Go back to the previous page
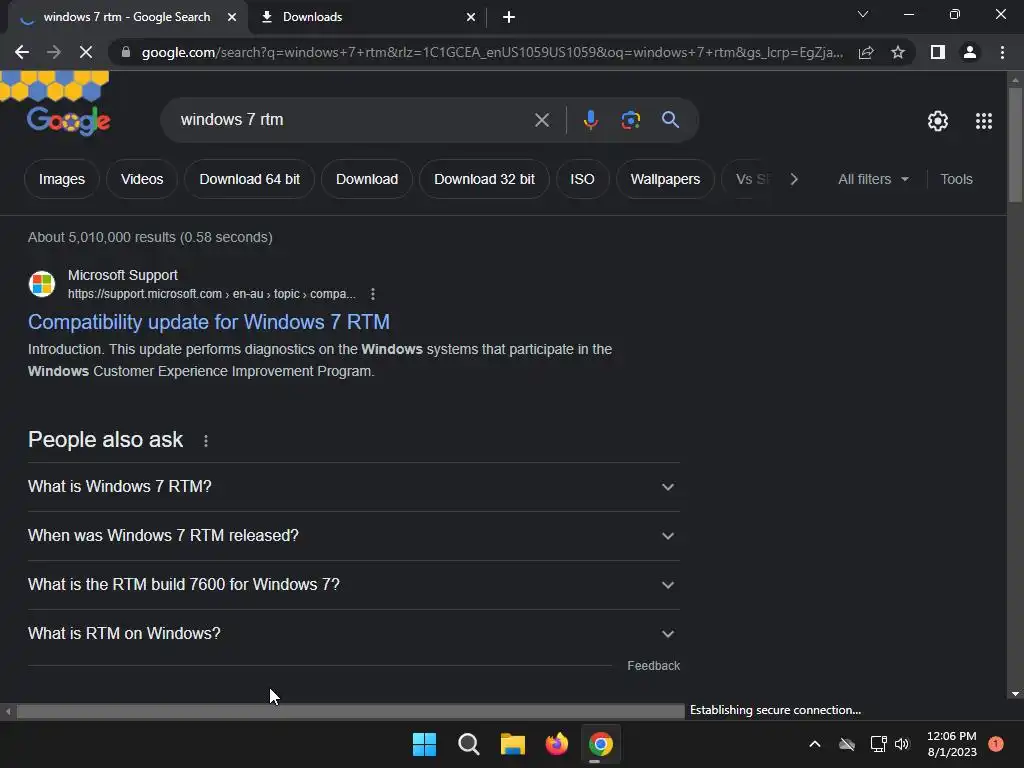This screenshot has width=1024, height=768. click(x=22, y=52)
